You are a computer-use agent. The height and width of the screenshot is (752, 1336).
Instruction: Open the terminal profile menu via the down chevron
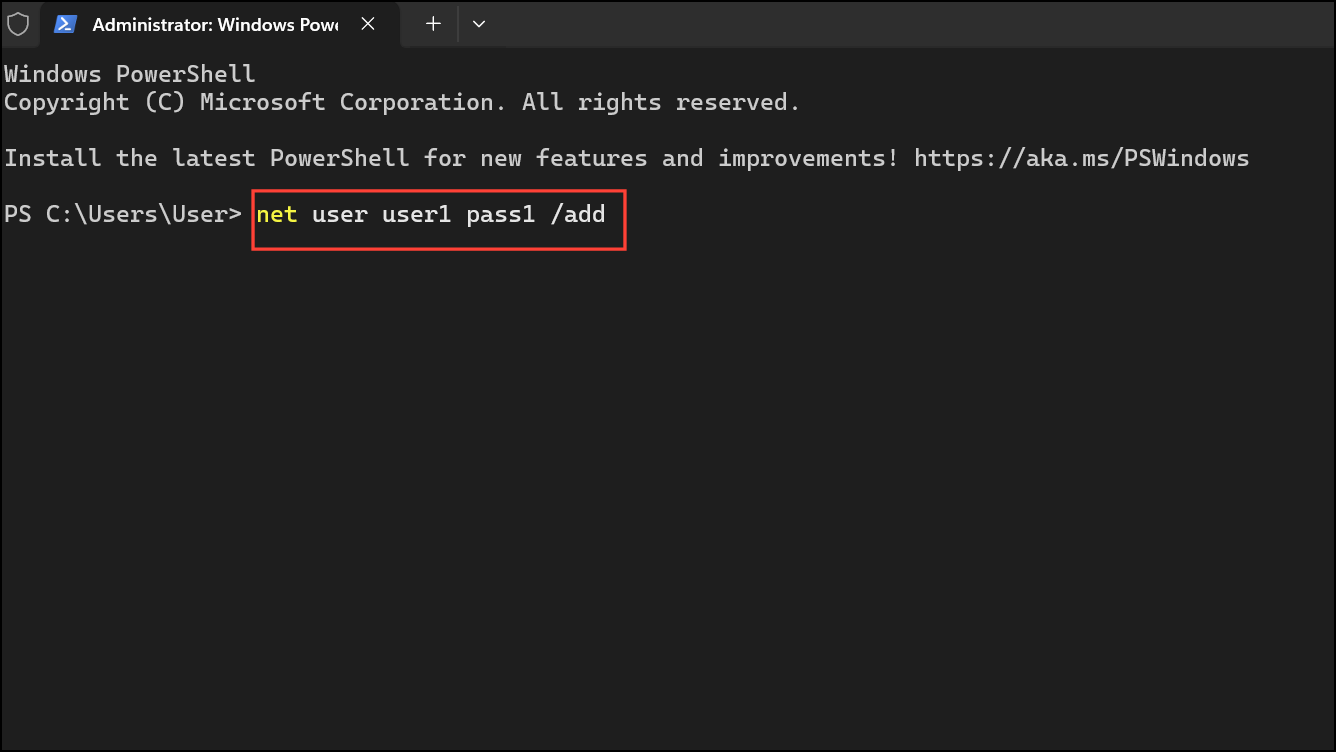479,24
